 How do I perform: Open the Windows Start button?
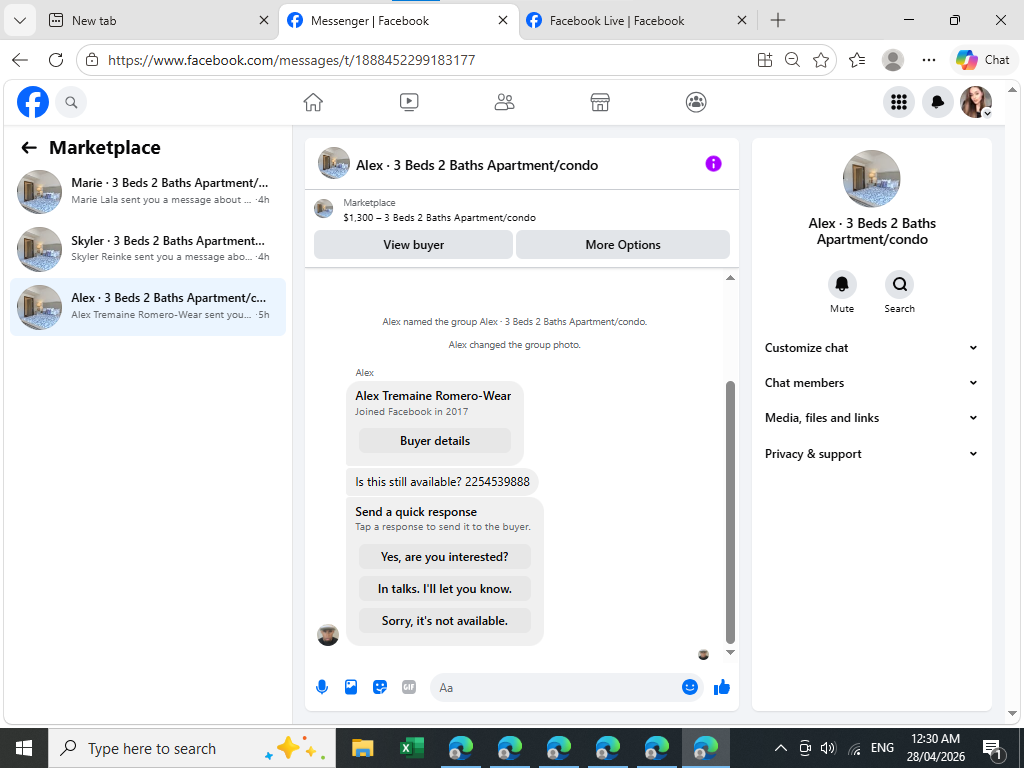[24, 748]
